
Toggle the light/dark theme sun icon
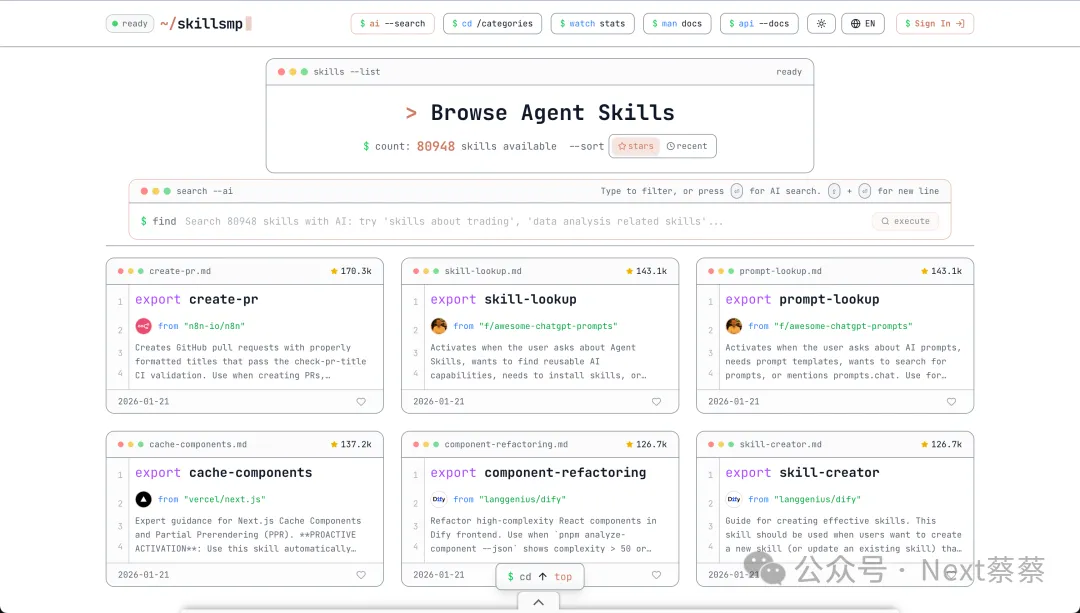click(821, 24)
